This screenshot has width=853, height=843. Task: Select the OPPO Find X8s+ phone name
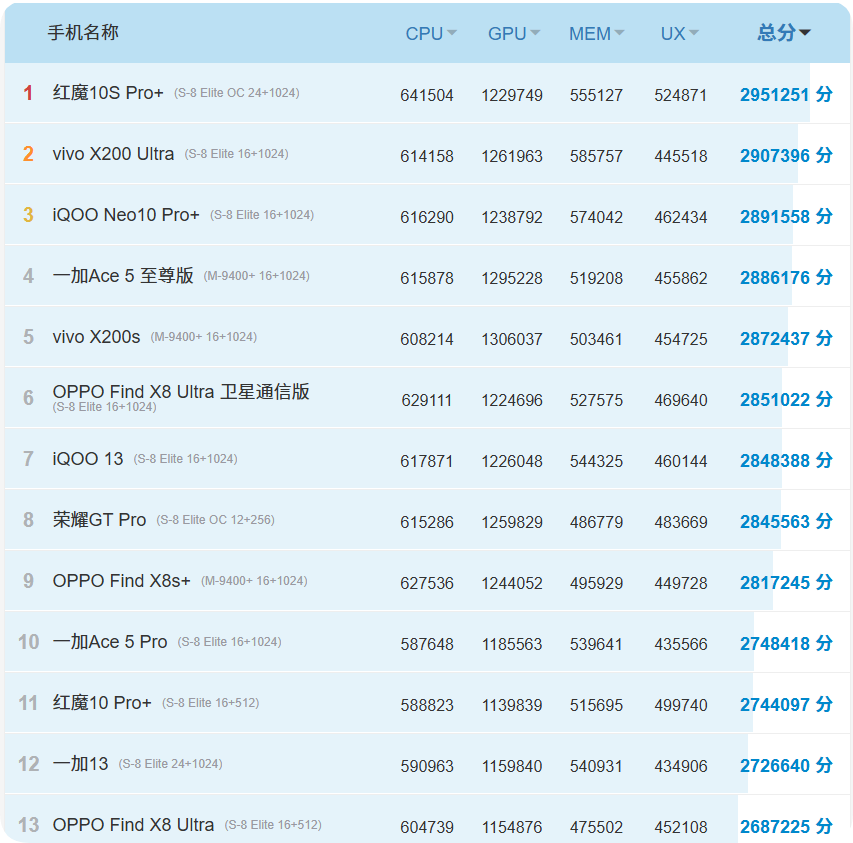121,581
